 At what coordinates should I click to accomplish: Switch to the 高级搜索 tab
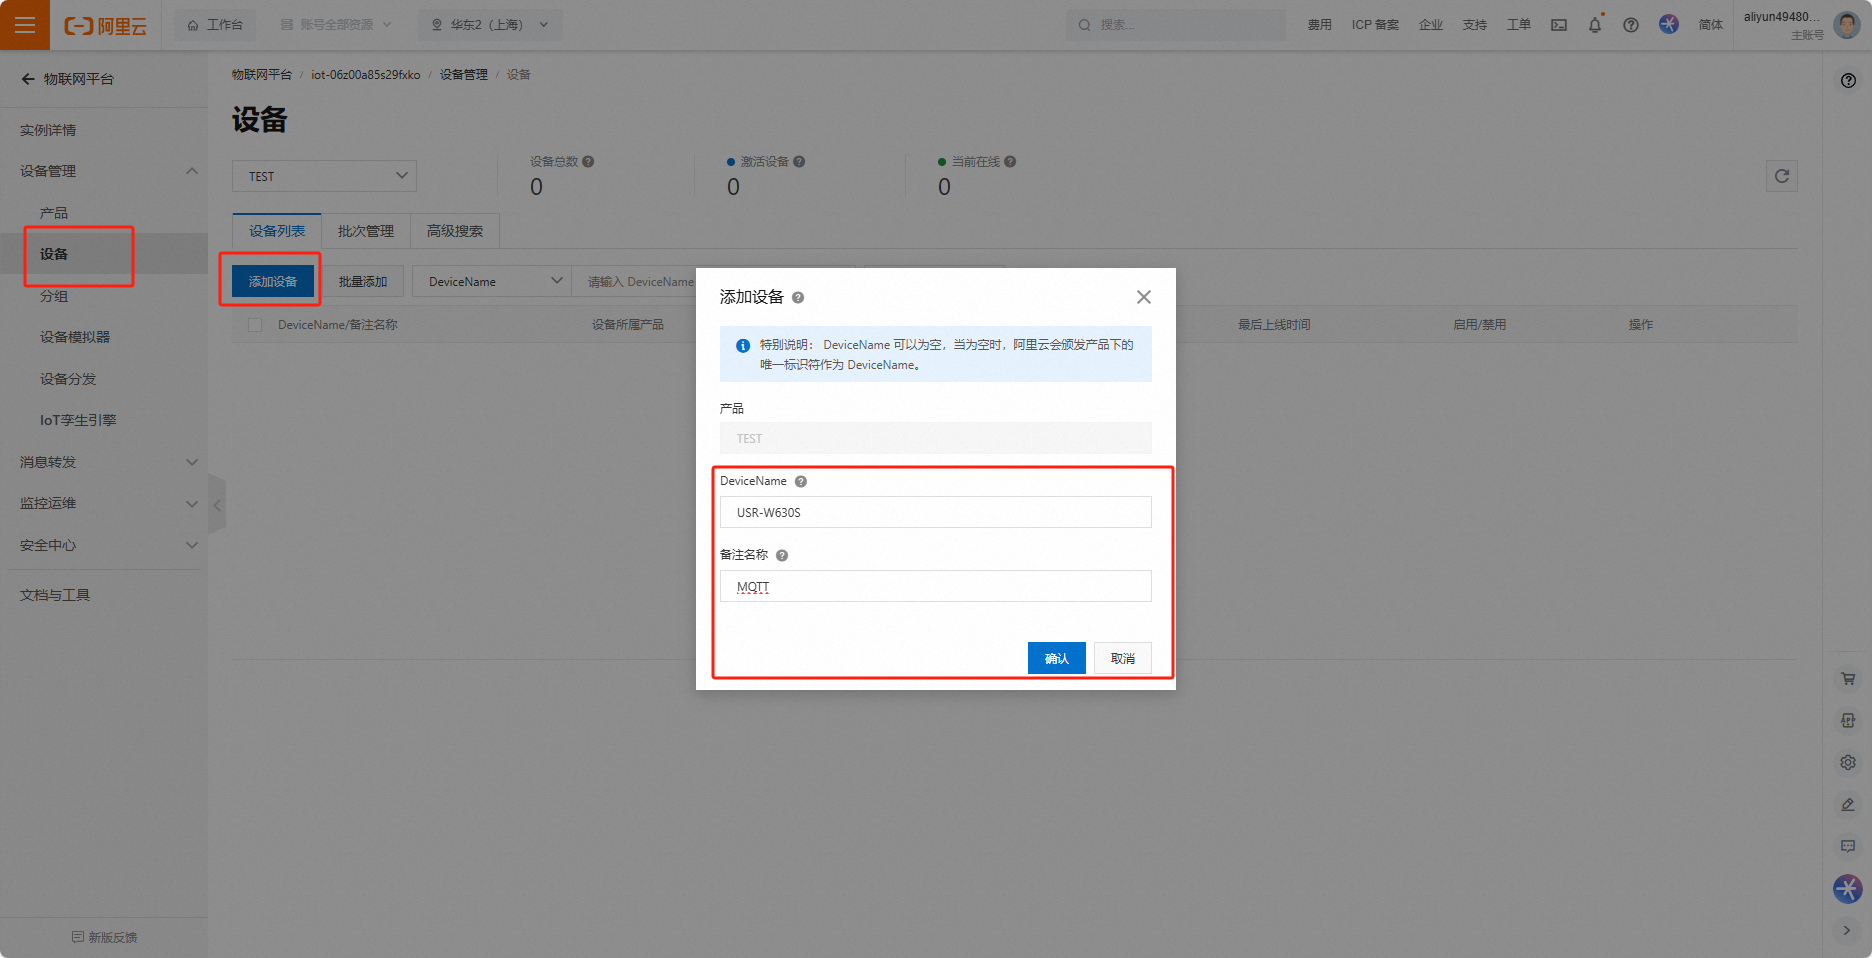click(454, 231)
